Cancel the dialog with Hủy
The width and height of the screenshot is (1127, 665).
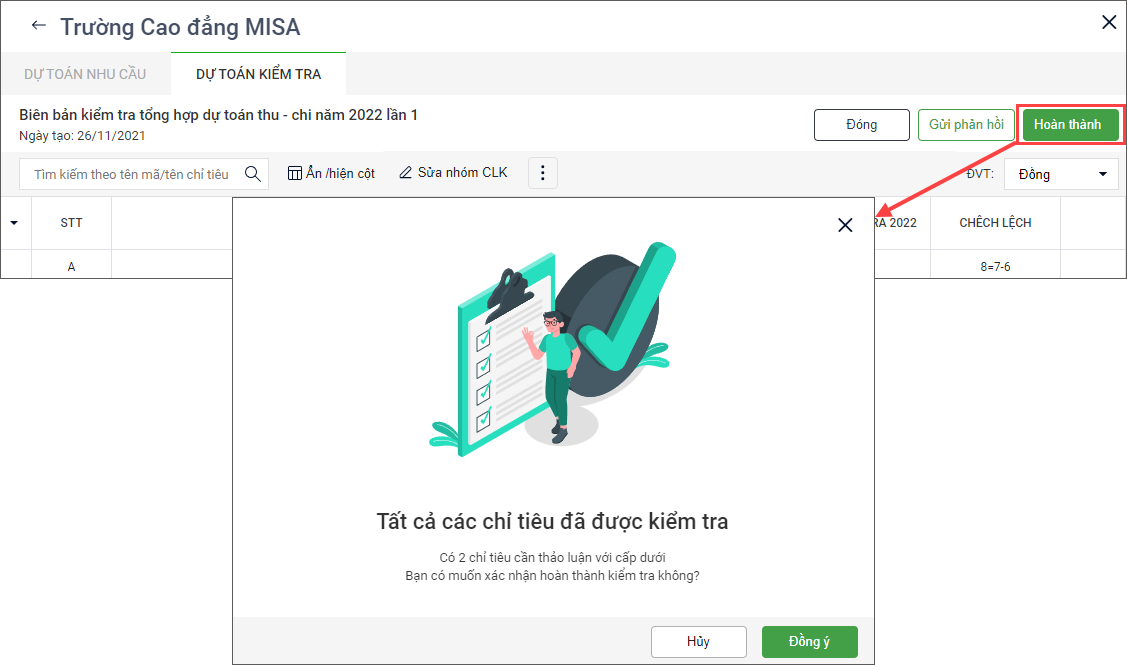coord(698,641)
